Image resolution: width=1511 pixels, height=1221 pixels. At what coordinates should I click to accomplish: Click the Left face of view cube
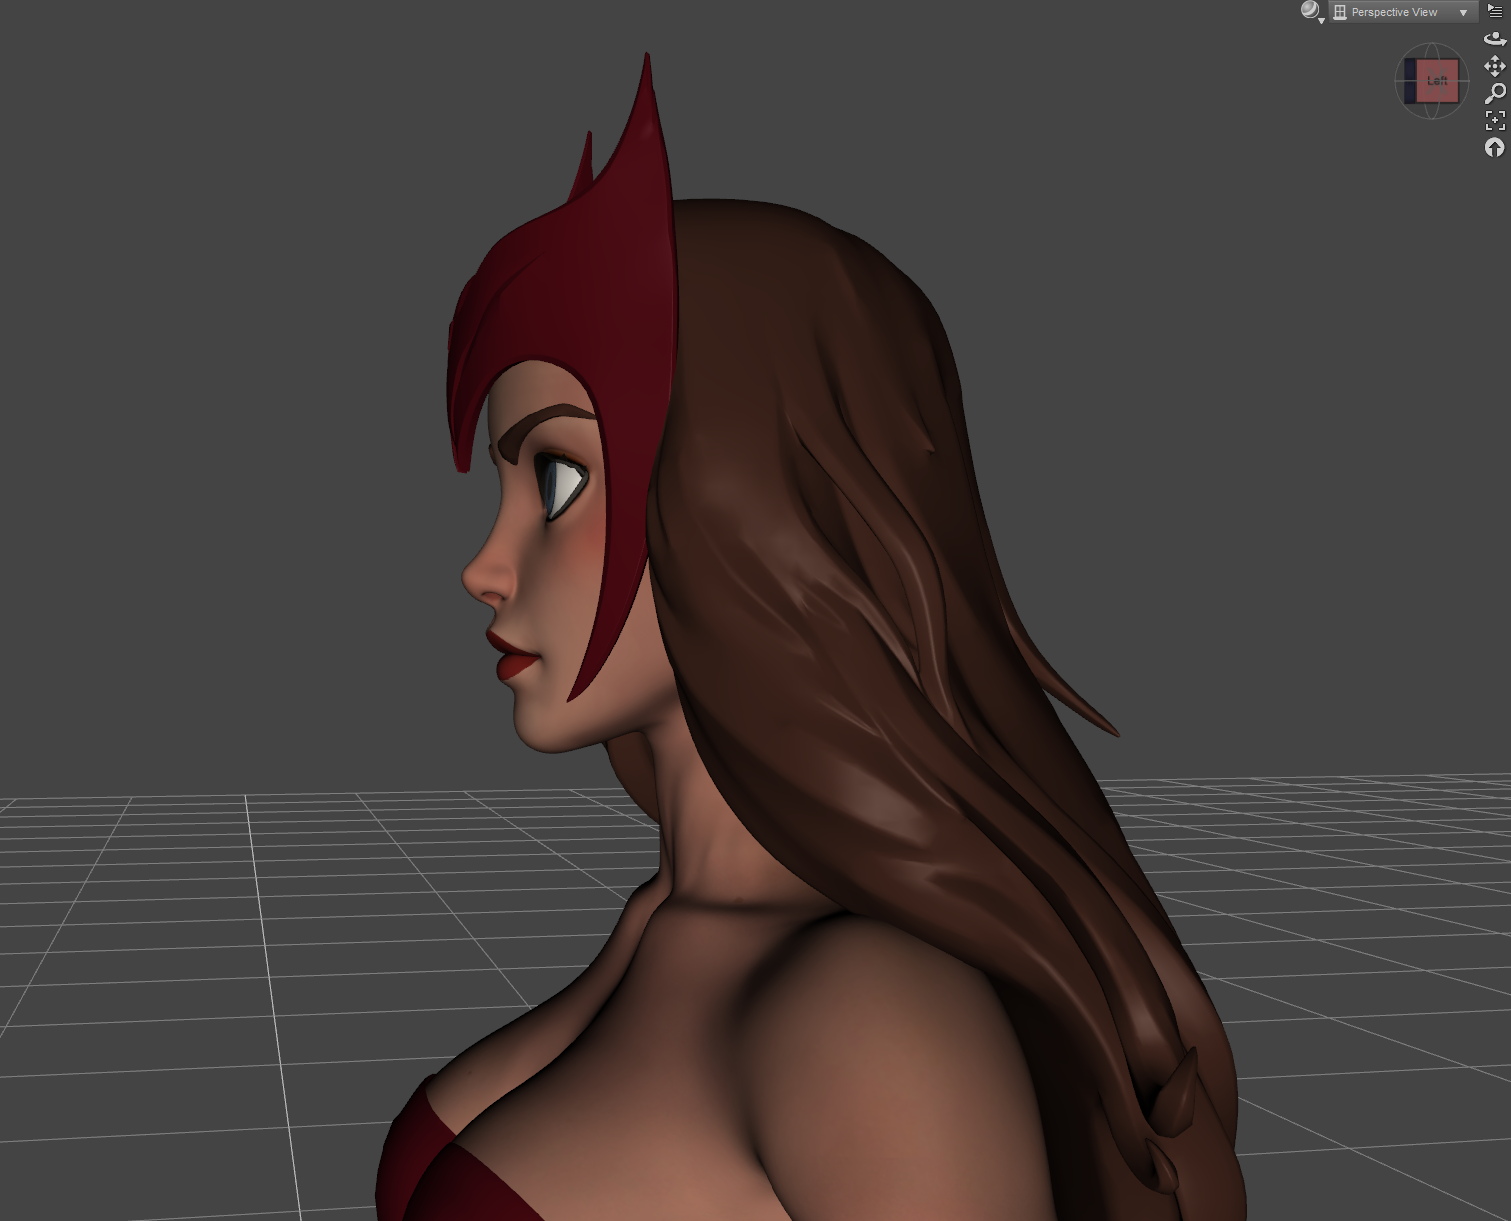point(1437,81)
